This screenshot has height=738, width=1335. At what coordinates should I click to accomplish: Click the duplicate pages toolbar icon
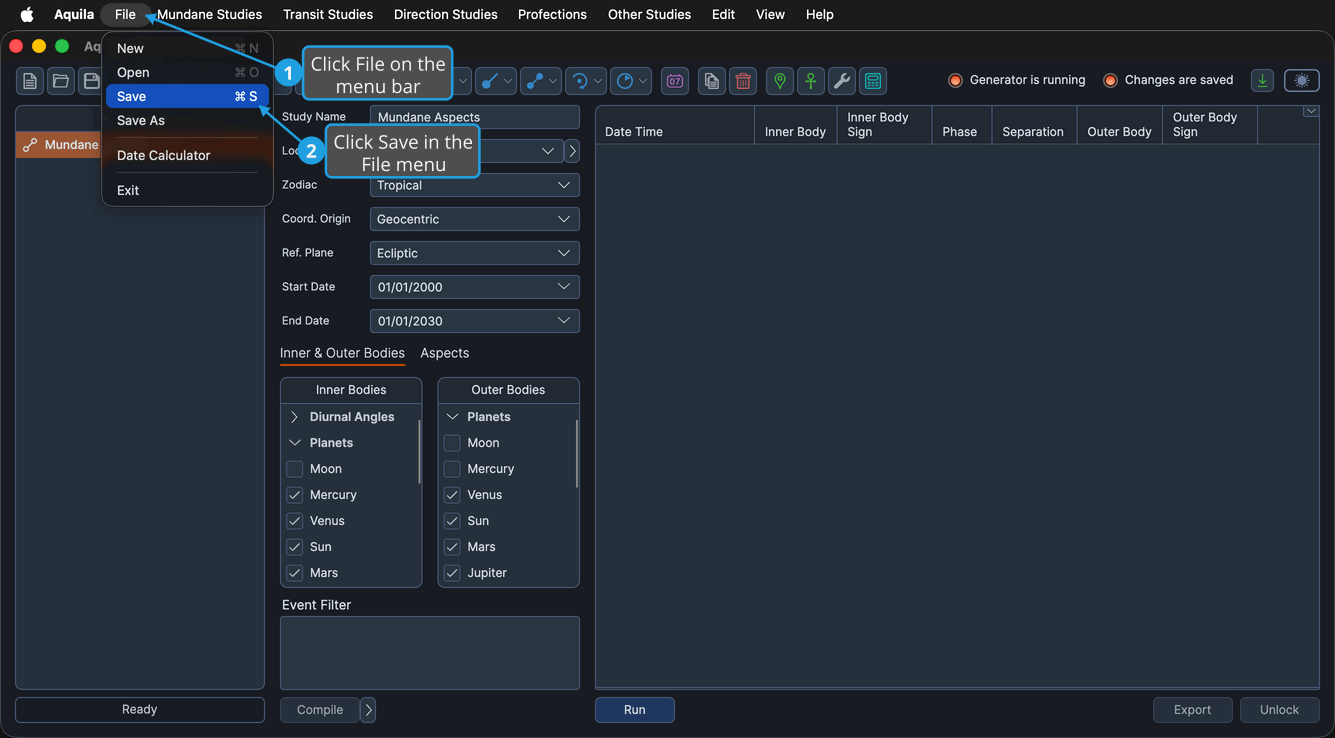pos(712,81)
